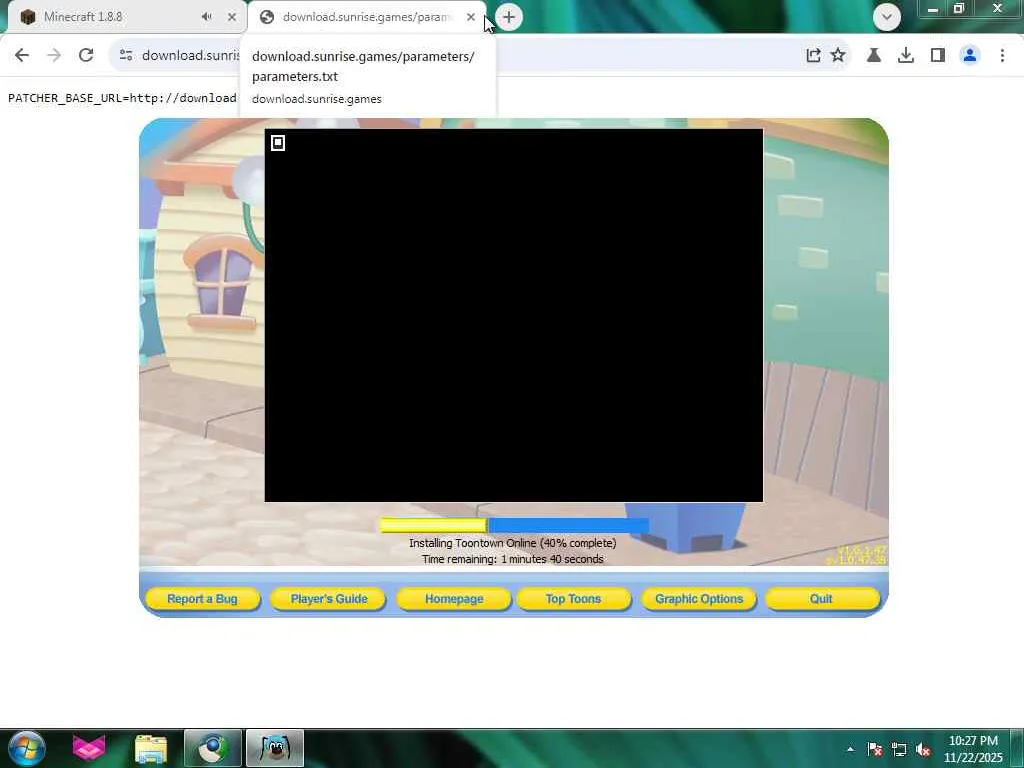The height and width of the screenshot is (768, 1024).
Task: Open Windows Explorer folder in taskbar
Action: point(151,748)
